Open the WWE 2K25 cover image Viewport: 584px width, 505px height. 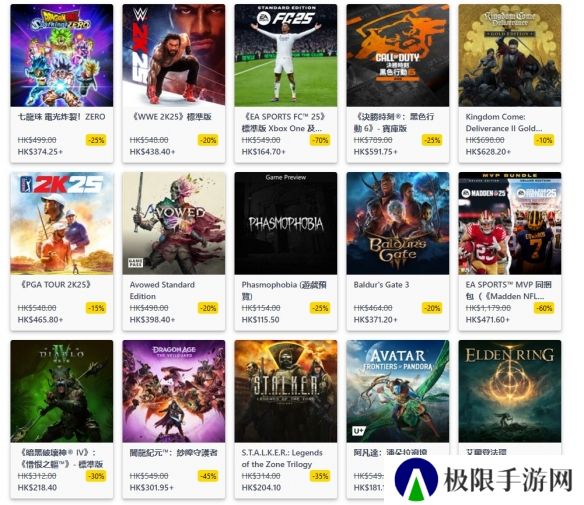[x=174, y=55]
